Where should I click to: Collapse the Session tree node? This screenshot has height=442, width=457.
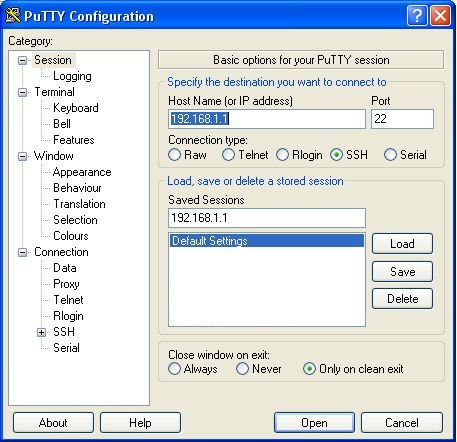(22, 60)
